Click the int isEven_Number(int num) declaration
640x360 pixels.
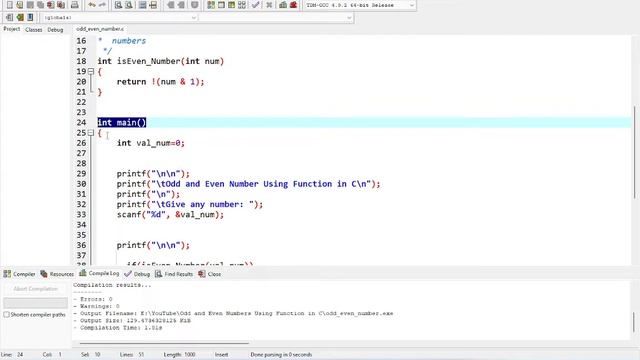click(x=161, y=61)
